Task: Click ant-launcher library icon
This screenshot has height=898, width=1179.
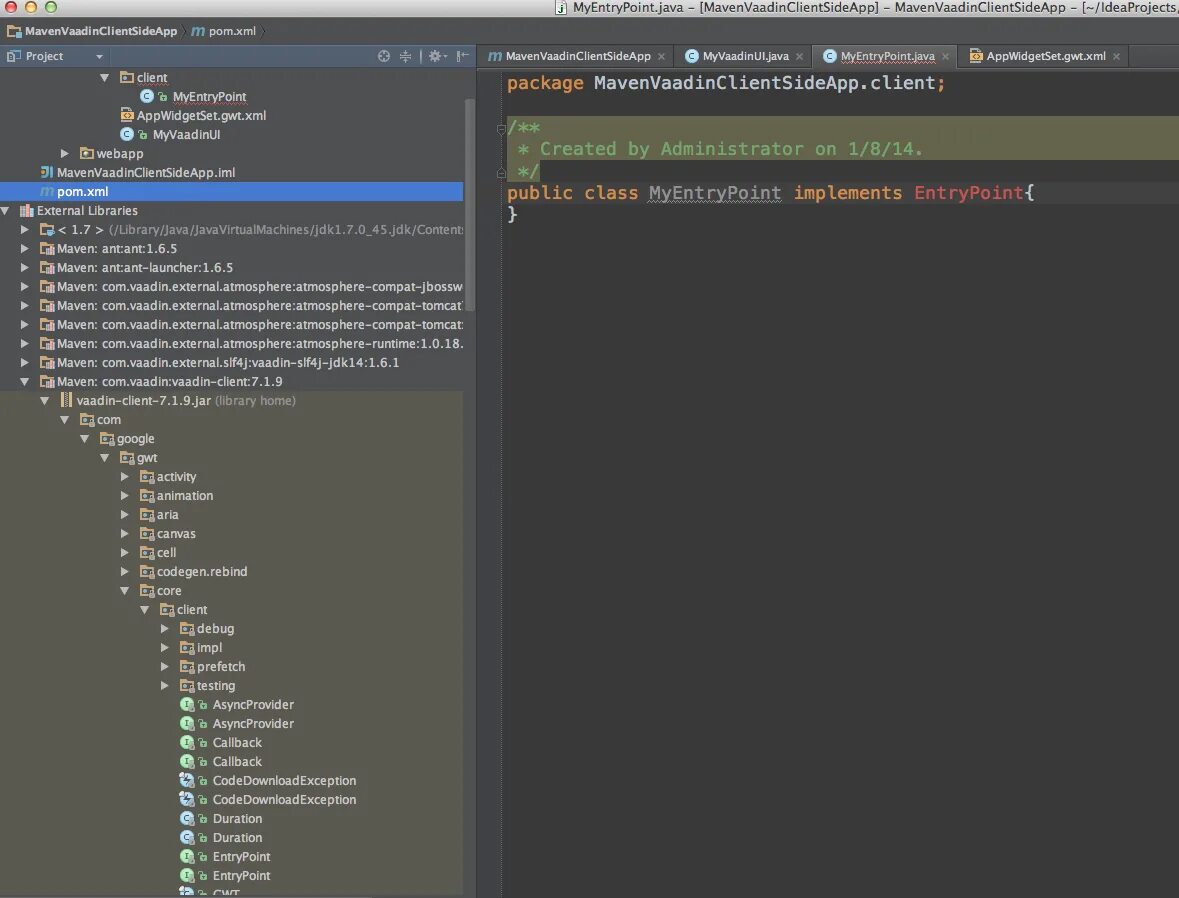Action: [47, 268]
